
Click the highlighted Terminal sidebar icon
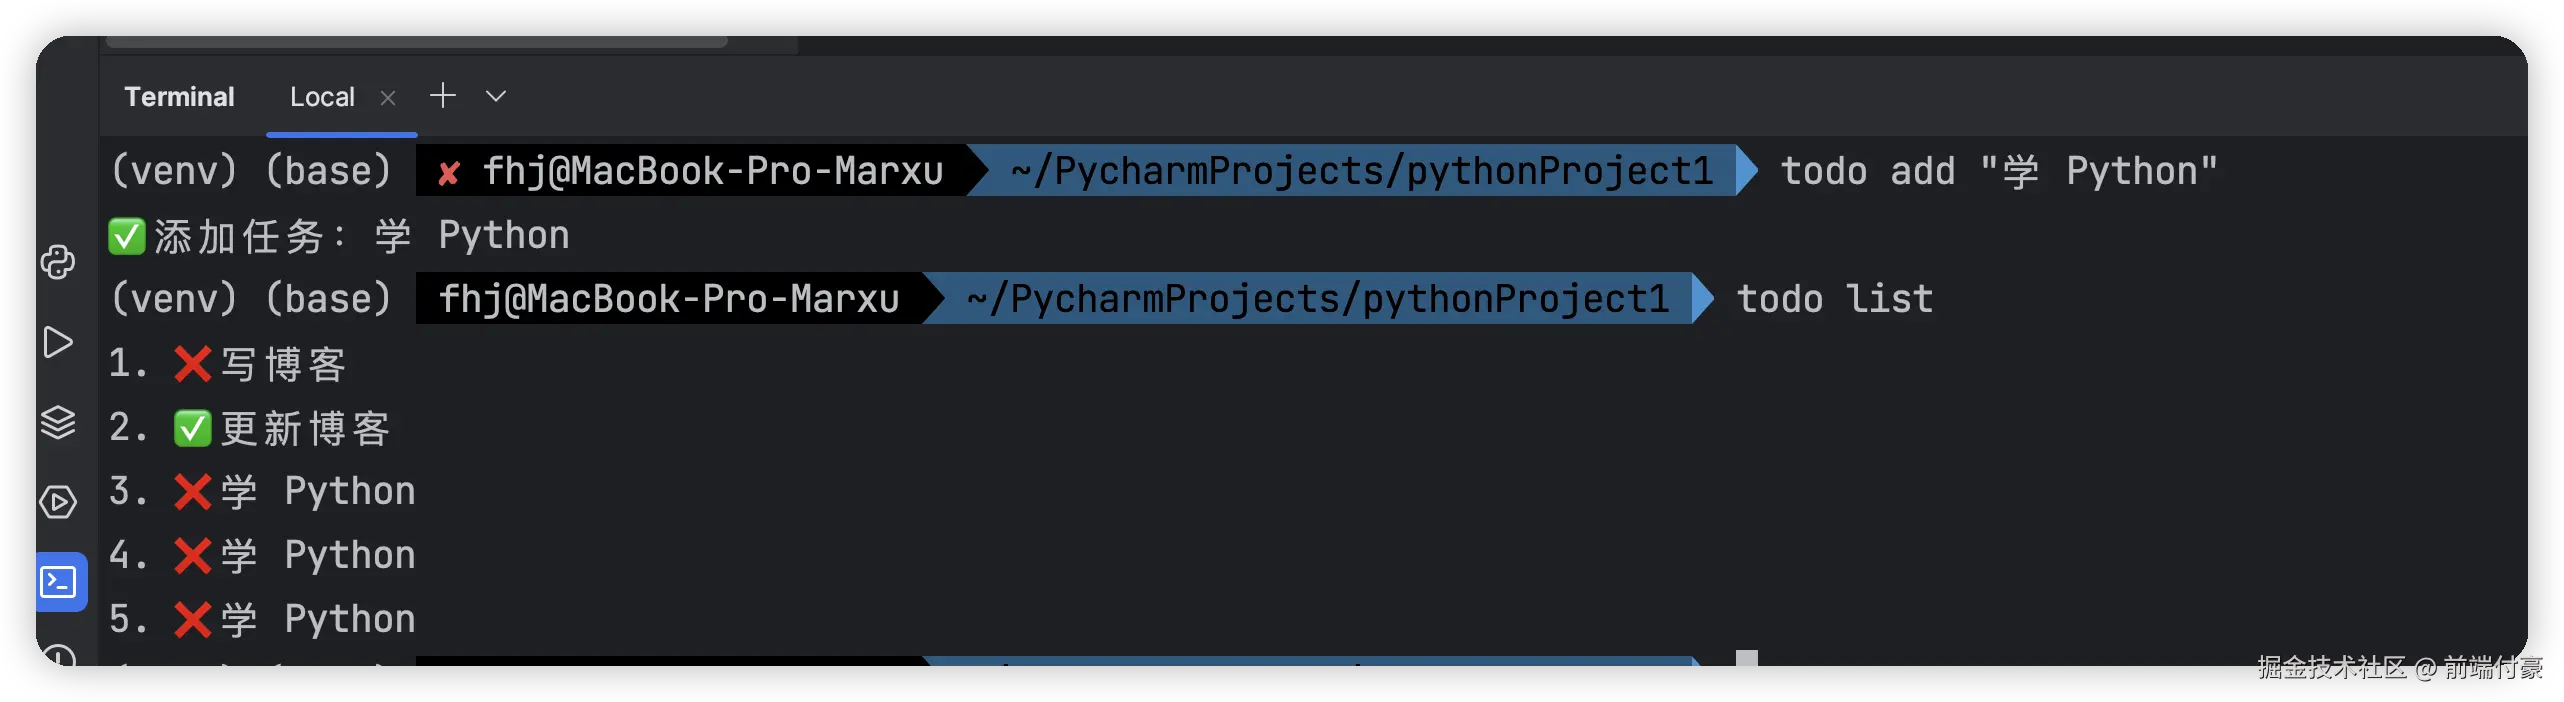pyautogui.click(x=60, y=582)
